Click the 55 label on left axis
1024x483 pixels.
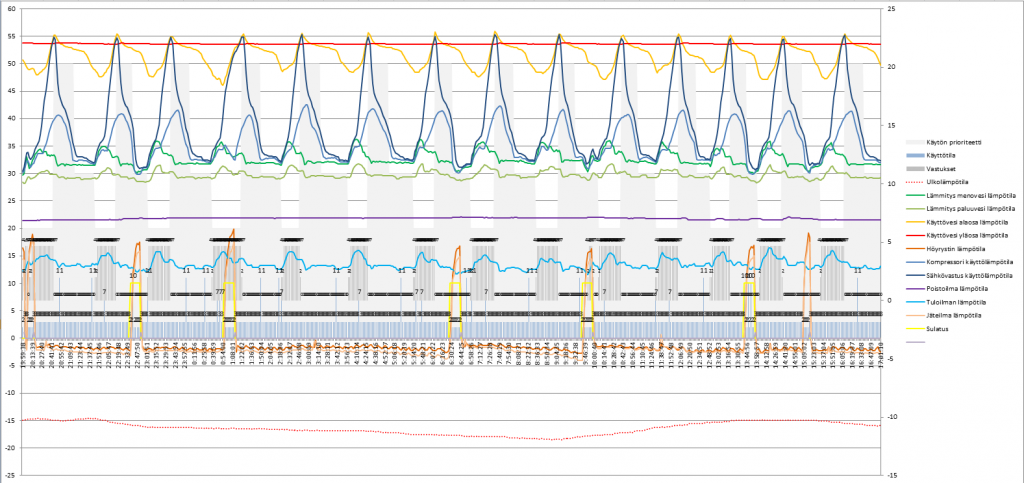point(11,37)
